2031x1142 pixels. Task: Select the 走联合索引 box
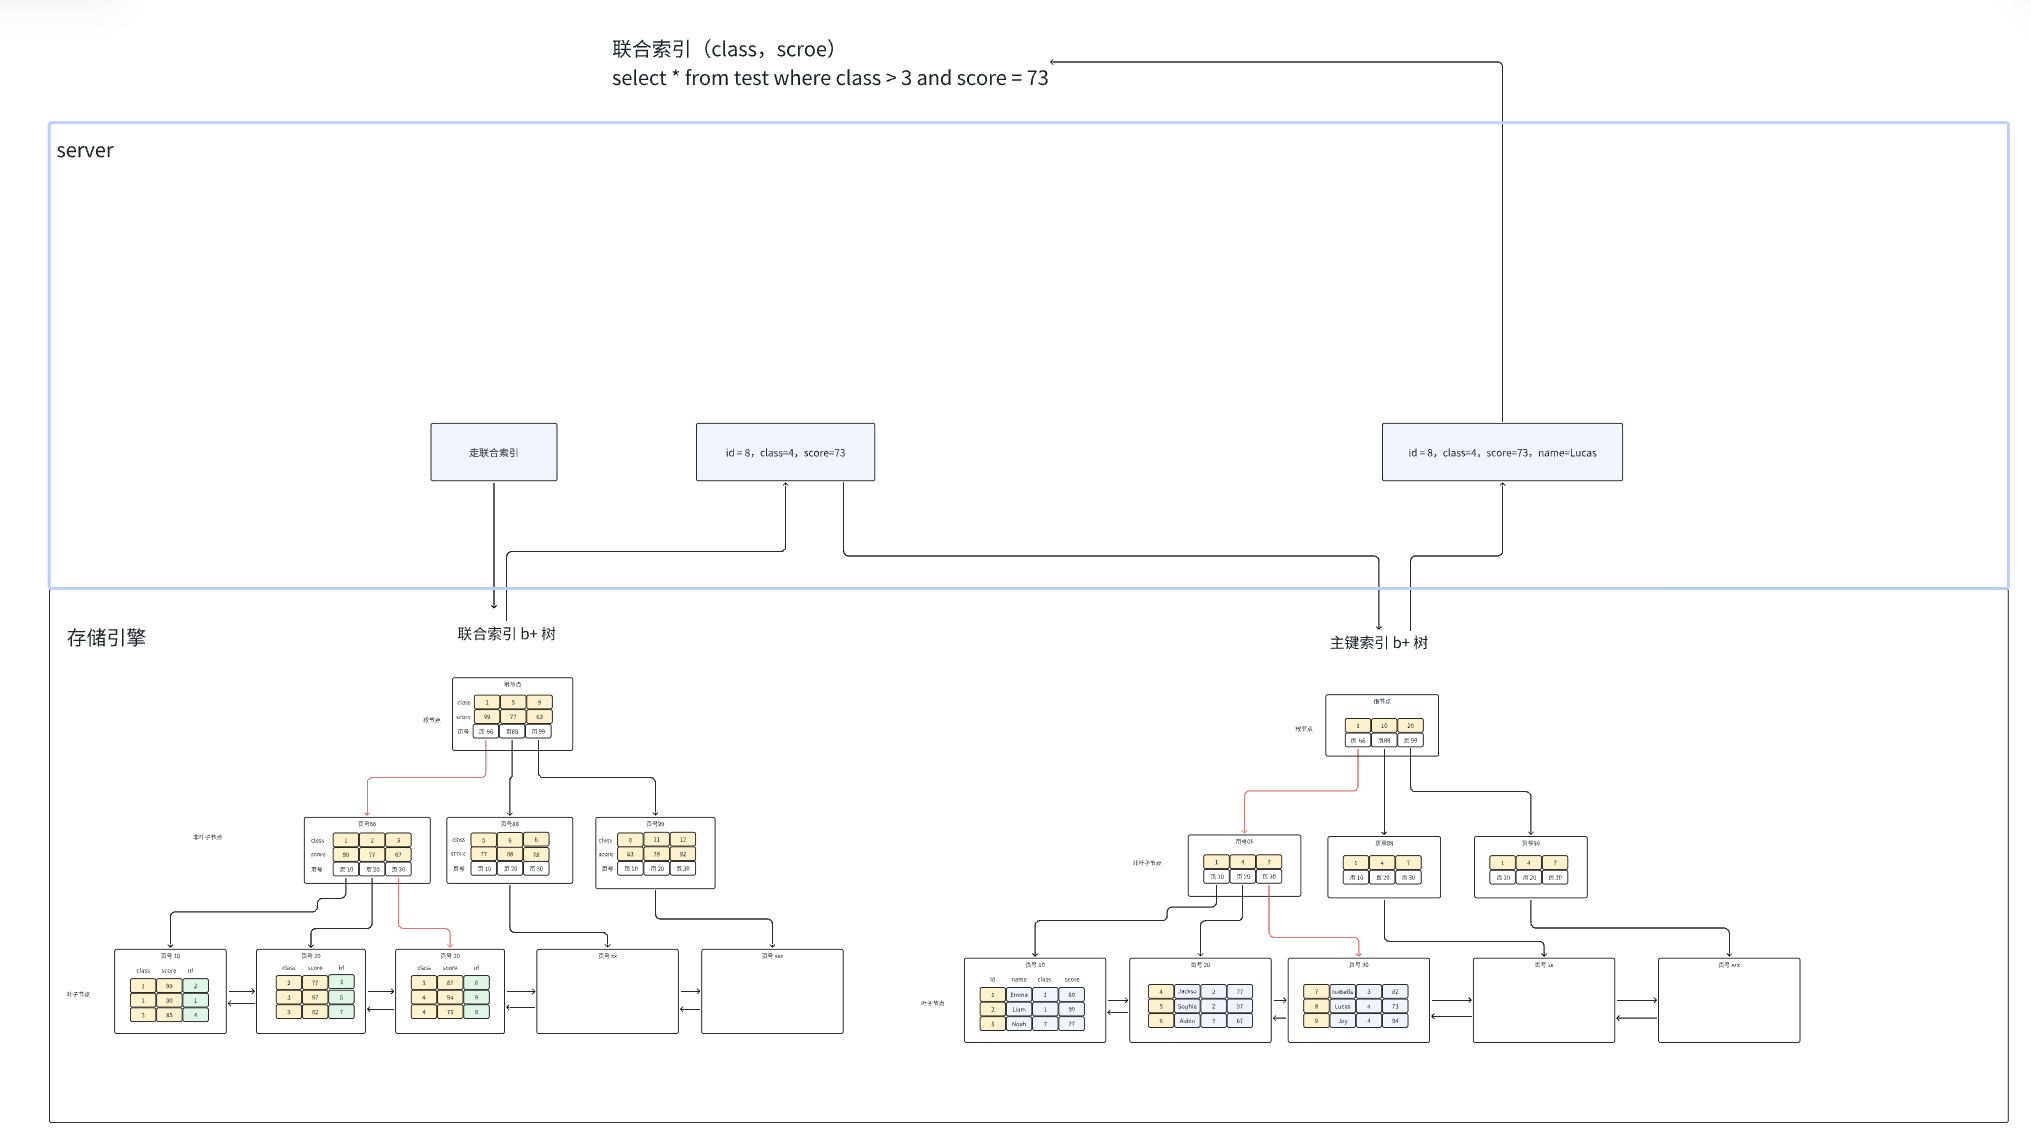point(493,452)
